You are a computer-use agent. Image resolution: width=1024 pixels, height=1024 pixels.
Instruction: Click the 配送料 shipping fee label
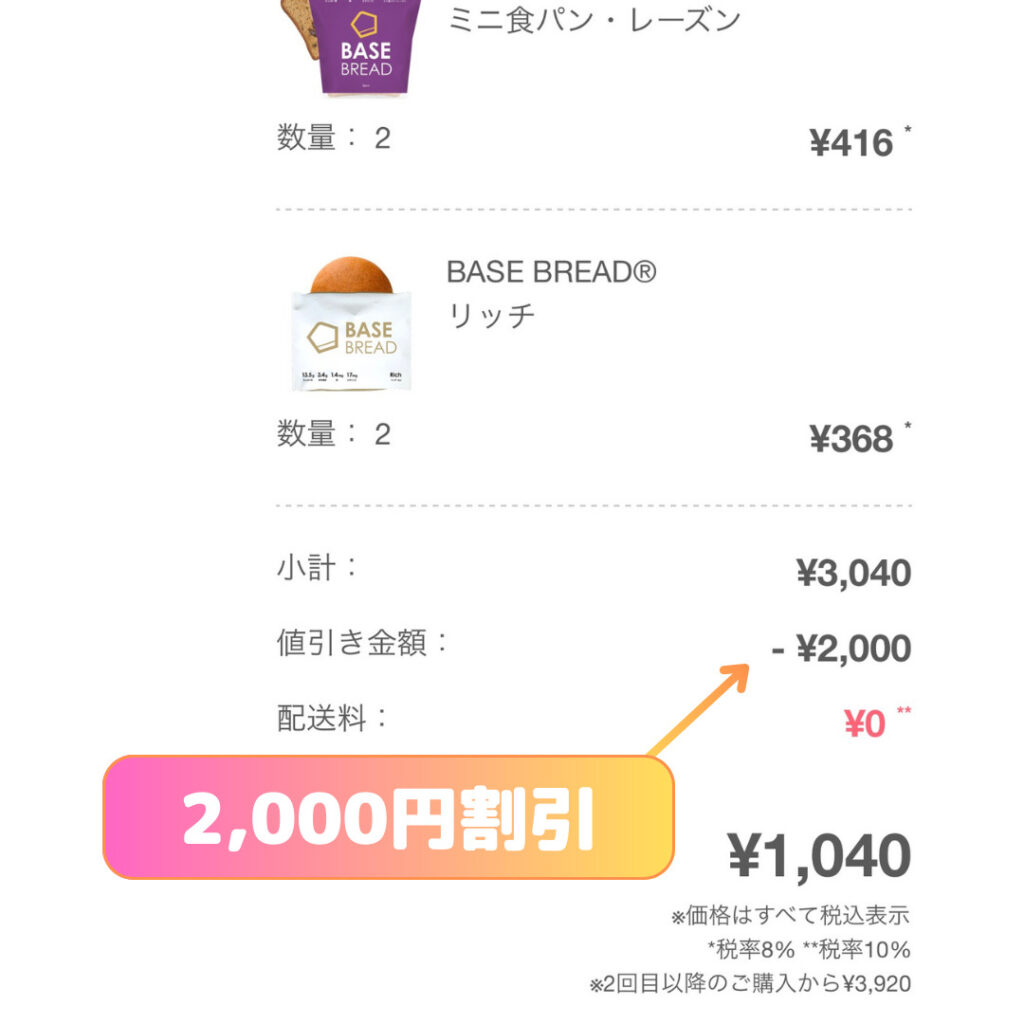[332, 718]
